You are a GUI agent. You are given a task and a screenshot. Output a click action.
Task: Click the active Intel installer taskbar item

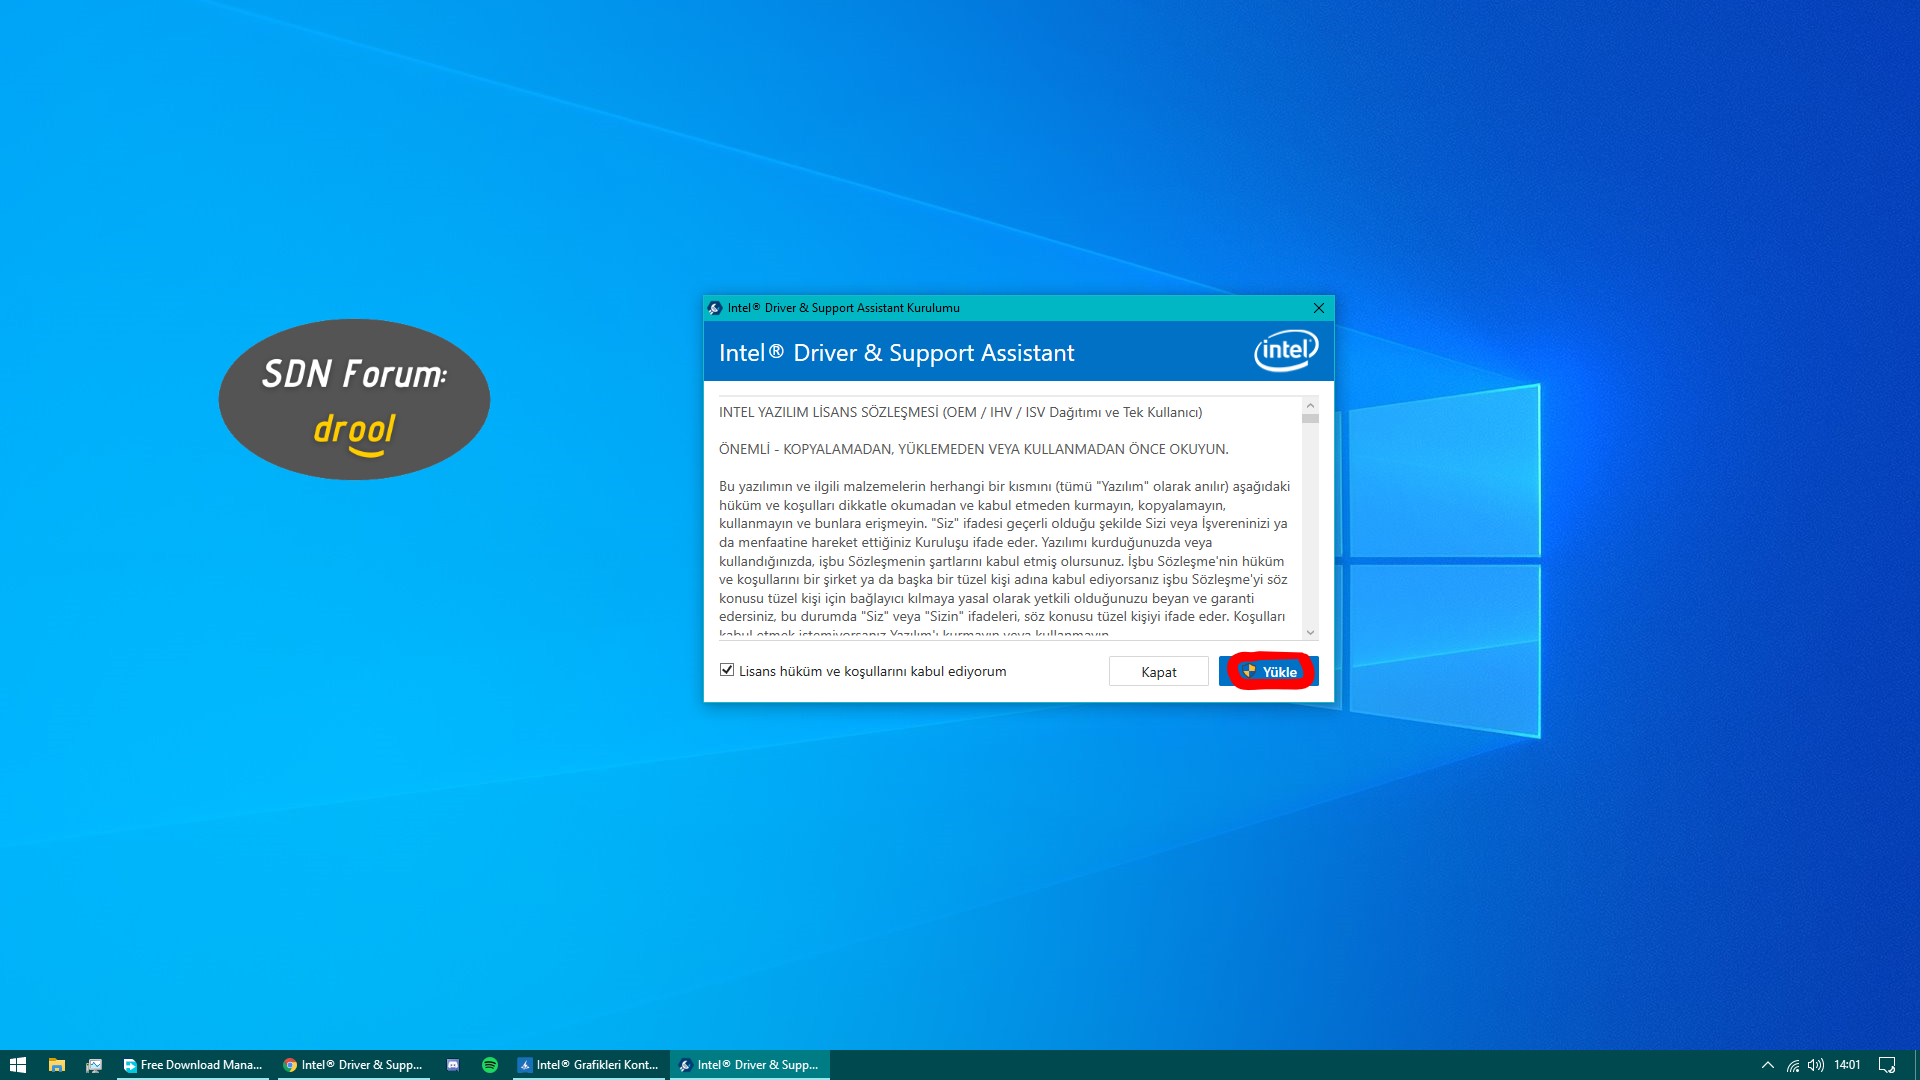click(x=749, y=1065)
